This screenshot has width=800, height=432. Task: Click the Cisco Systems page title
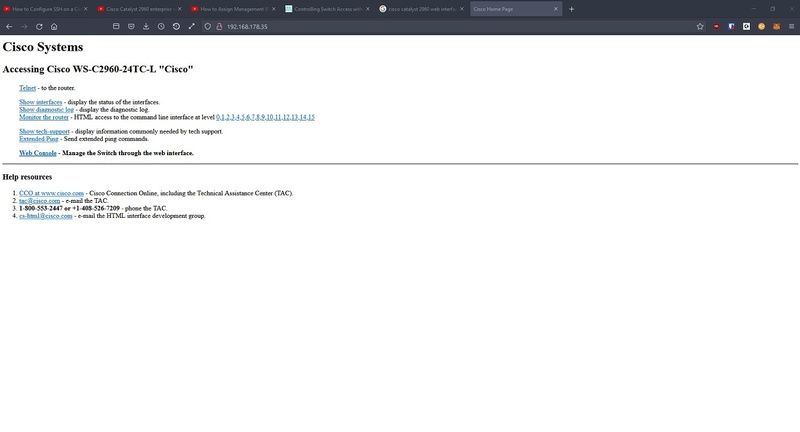click(x=43, y=47)
